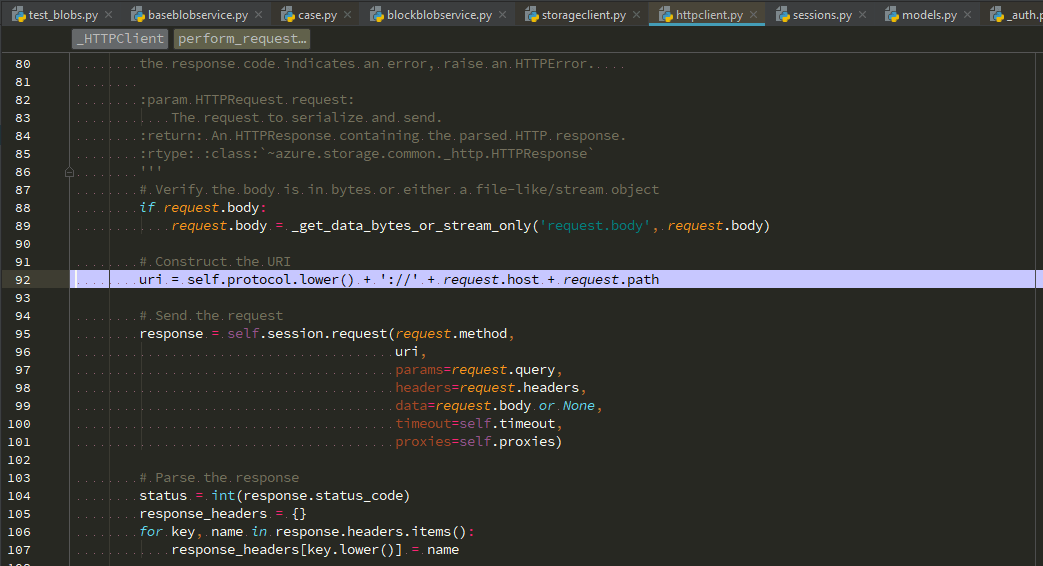Click '# Parse the response' comment
This screenshot has height=566, width=1043.
(219, 477)
